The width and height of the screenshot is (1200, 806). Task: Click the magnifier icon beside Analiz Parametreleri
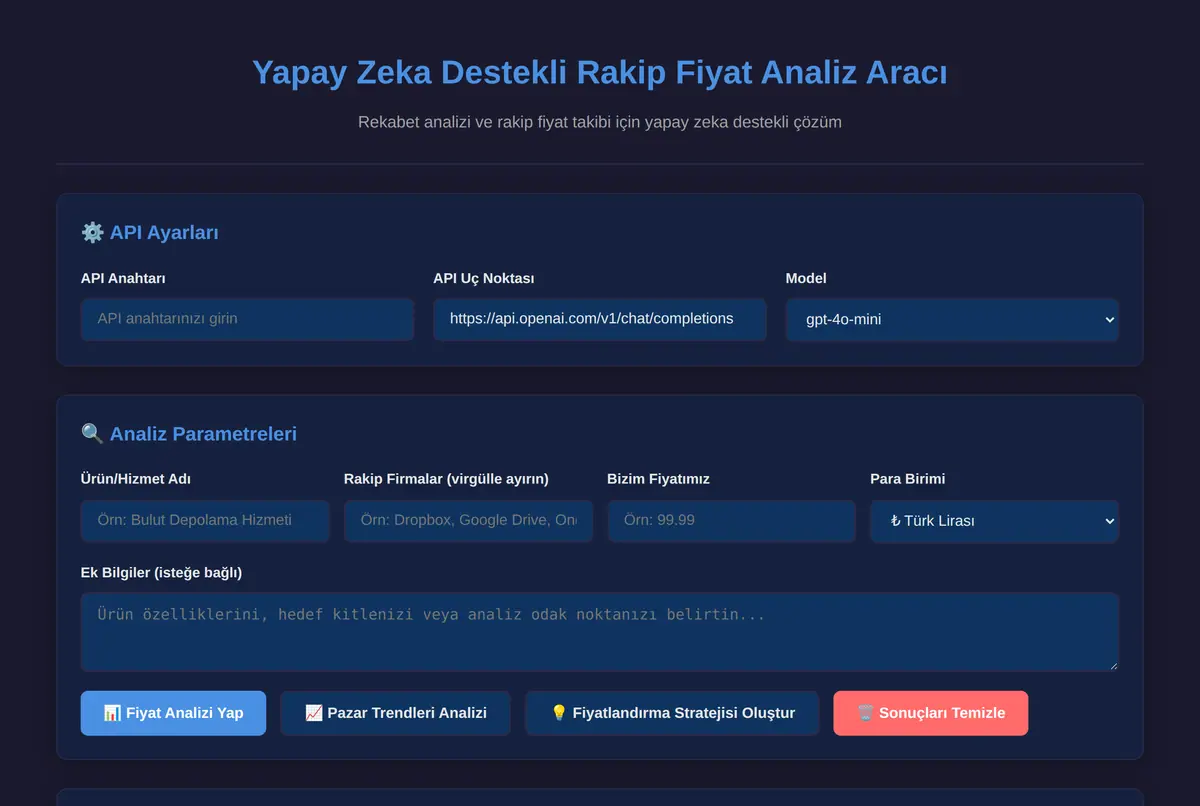[x=92, y=434]
